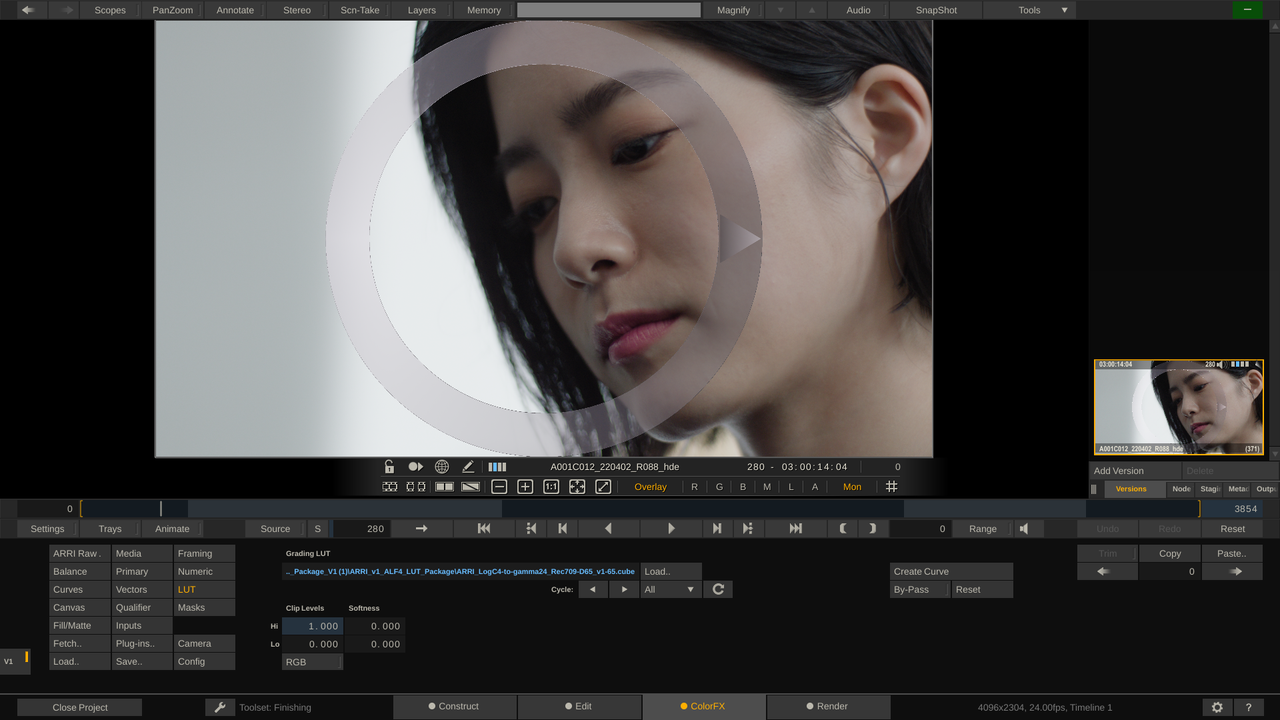1280x720 pixels.
Task: Click the Create Curve button
Action: pos(951,572)
